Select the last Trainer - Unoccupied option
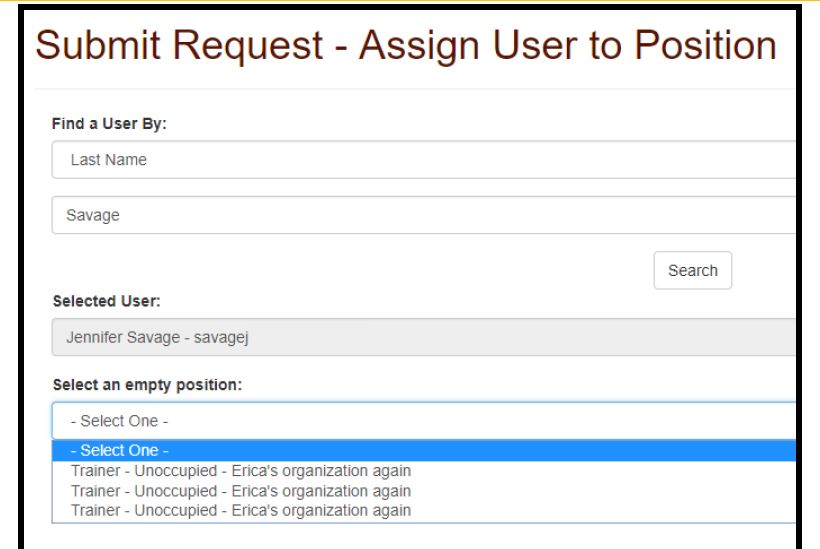This screenshot has width=820, height=549. click(x=424, y=510)
